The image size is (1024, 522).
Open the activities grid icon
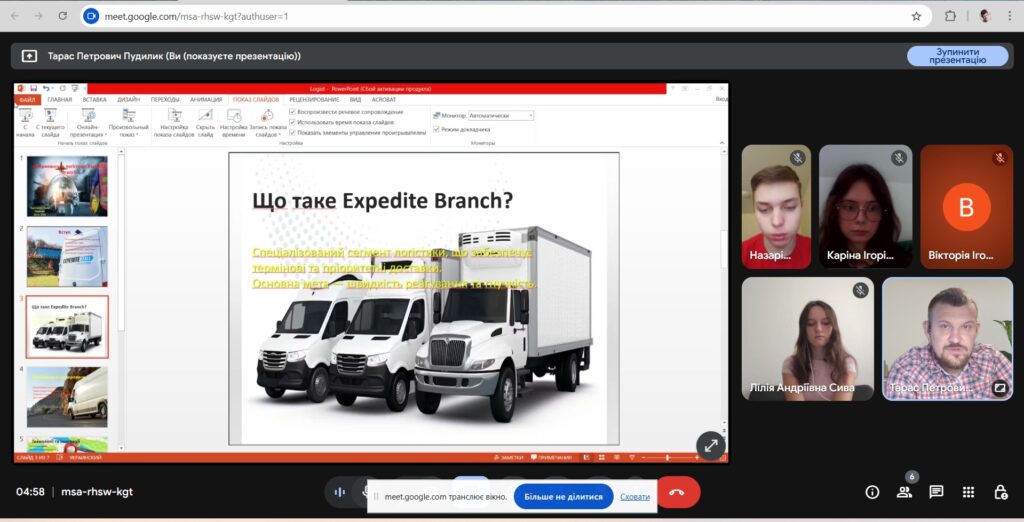click(968, 492)
